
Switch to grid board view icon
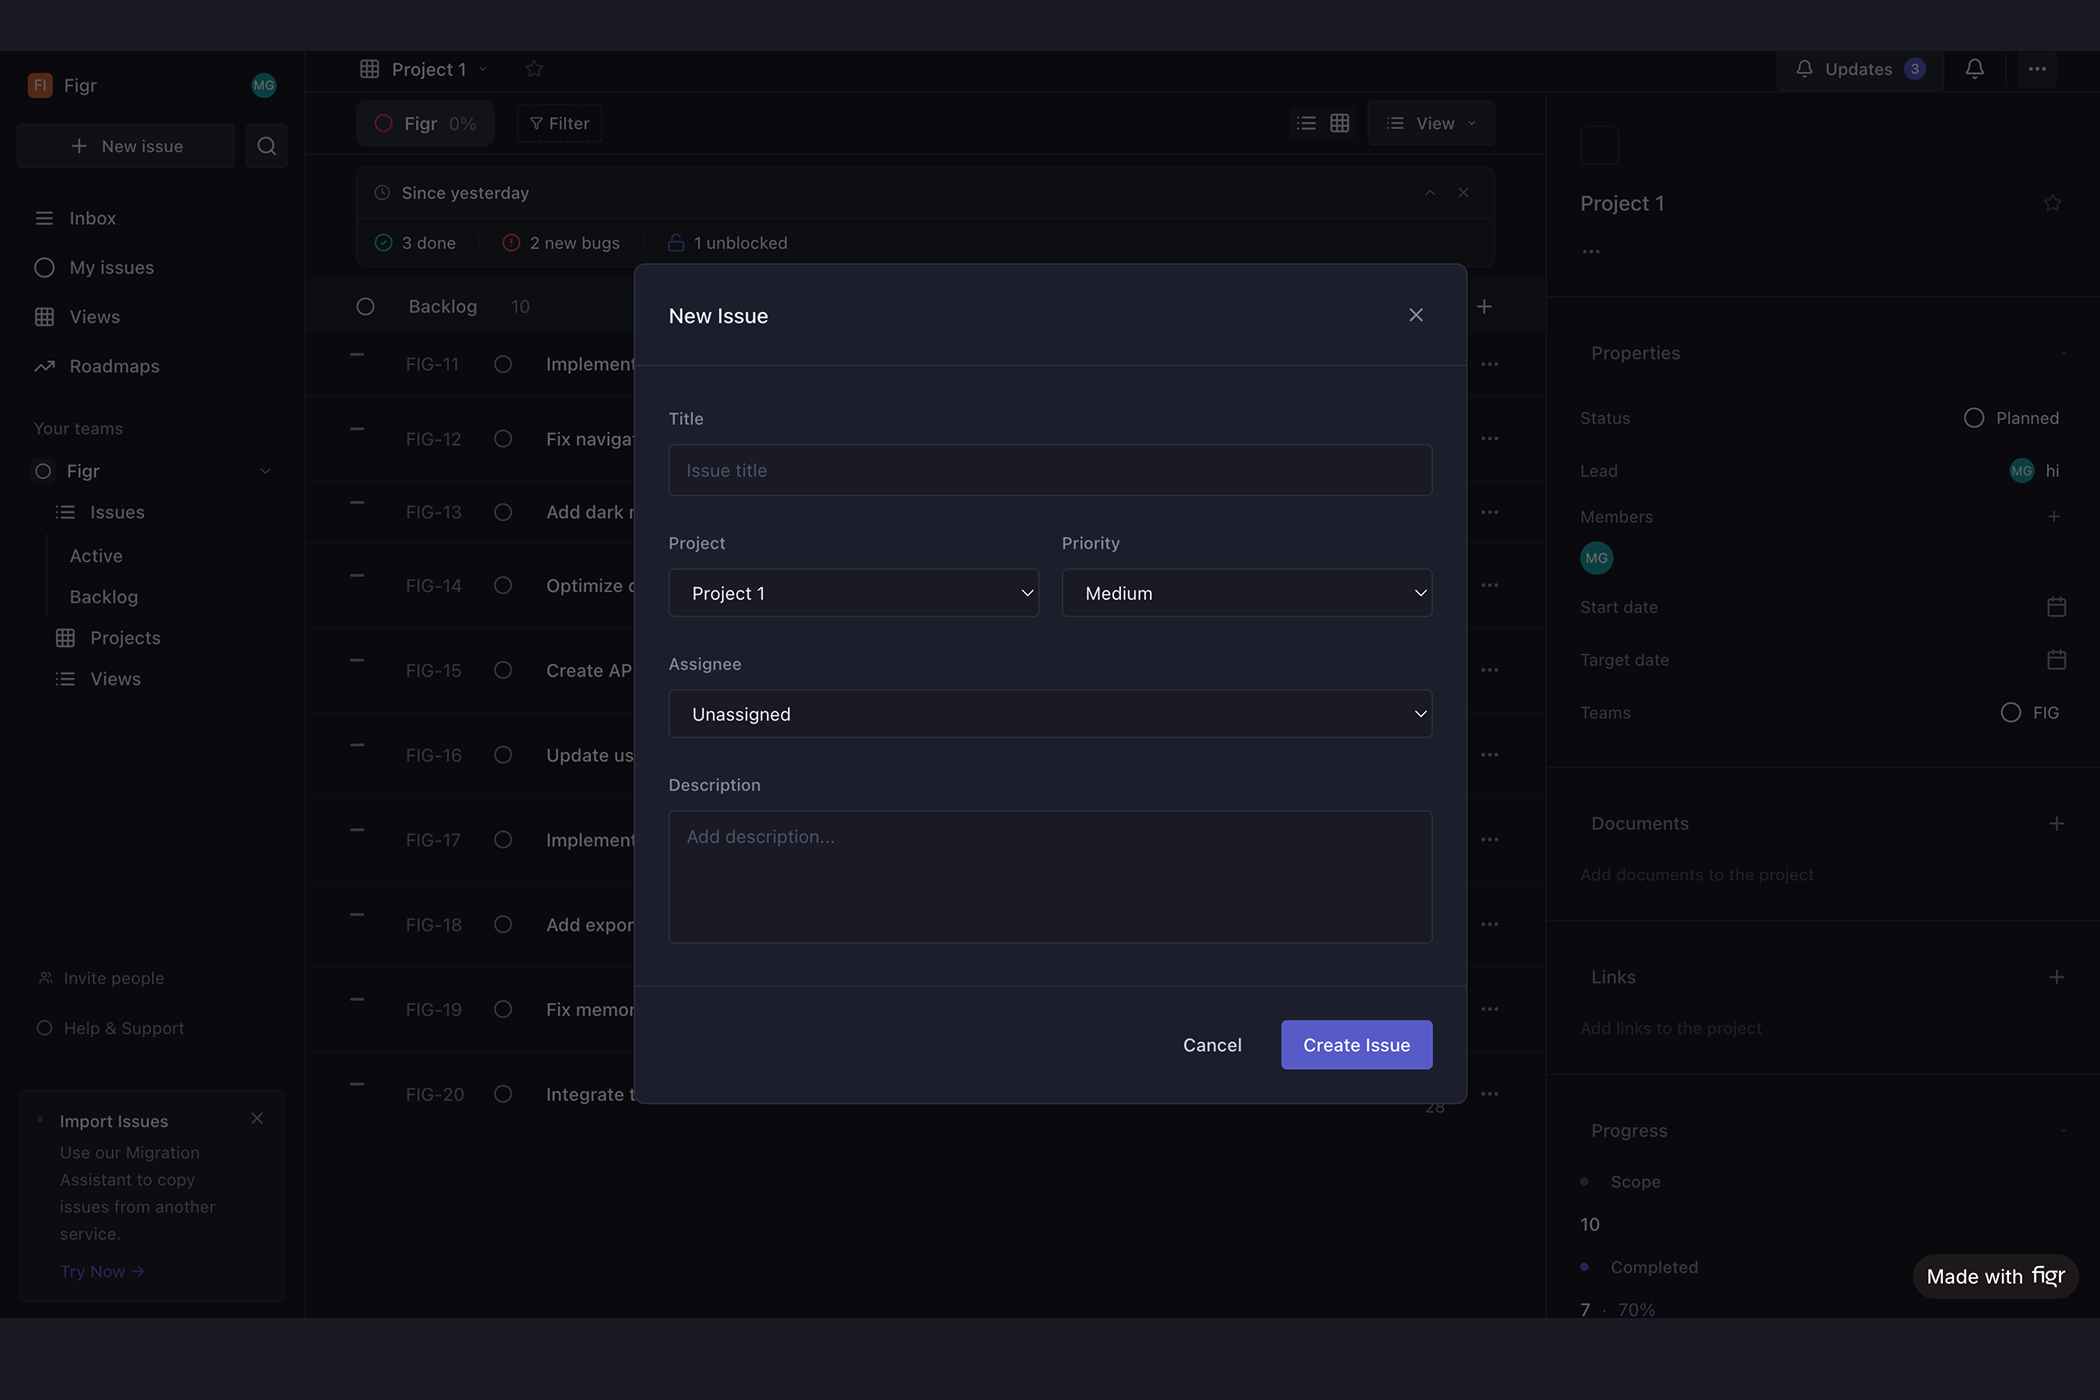pyautogui.click(x=1340, y=123)
